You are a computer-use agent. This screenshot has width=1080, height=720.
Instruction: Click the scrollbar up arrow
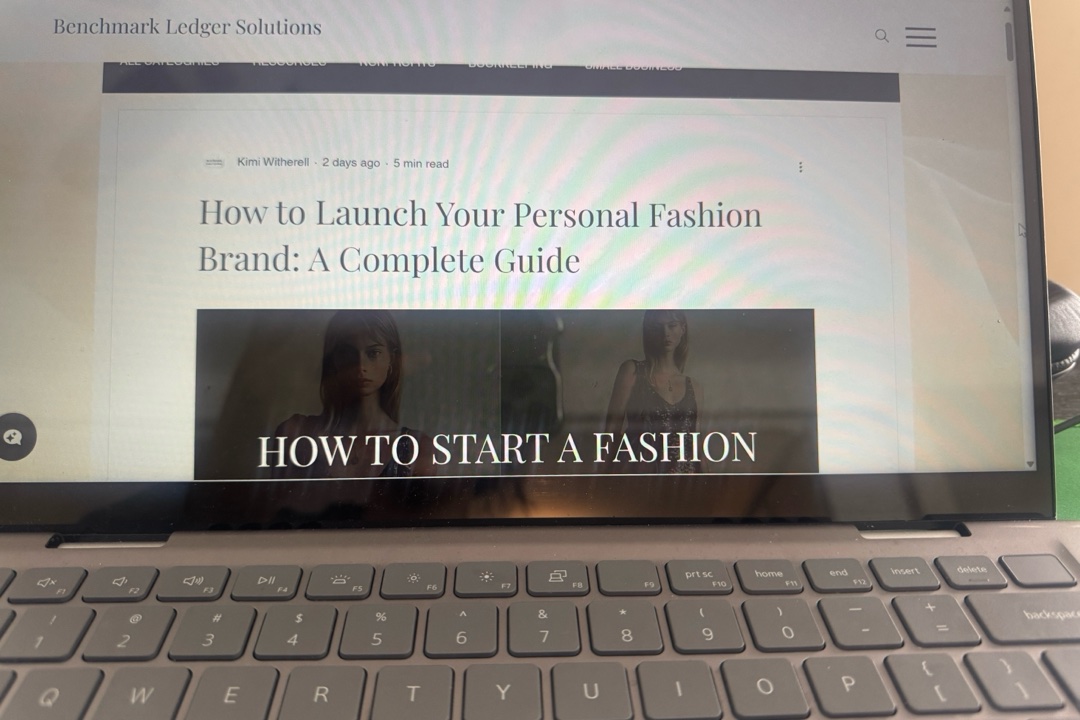coord(1009,8)
